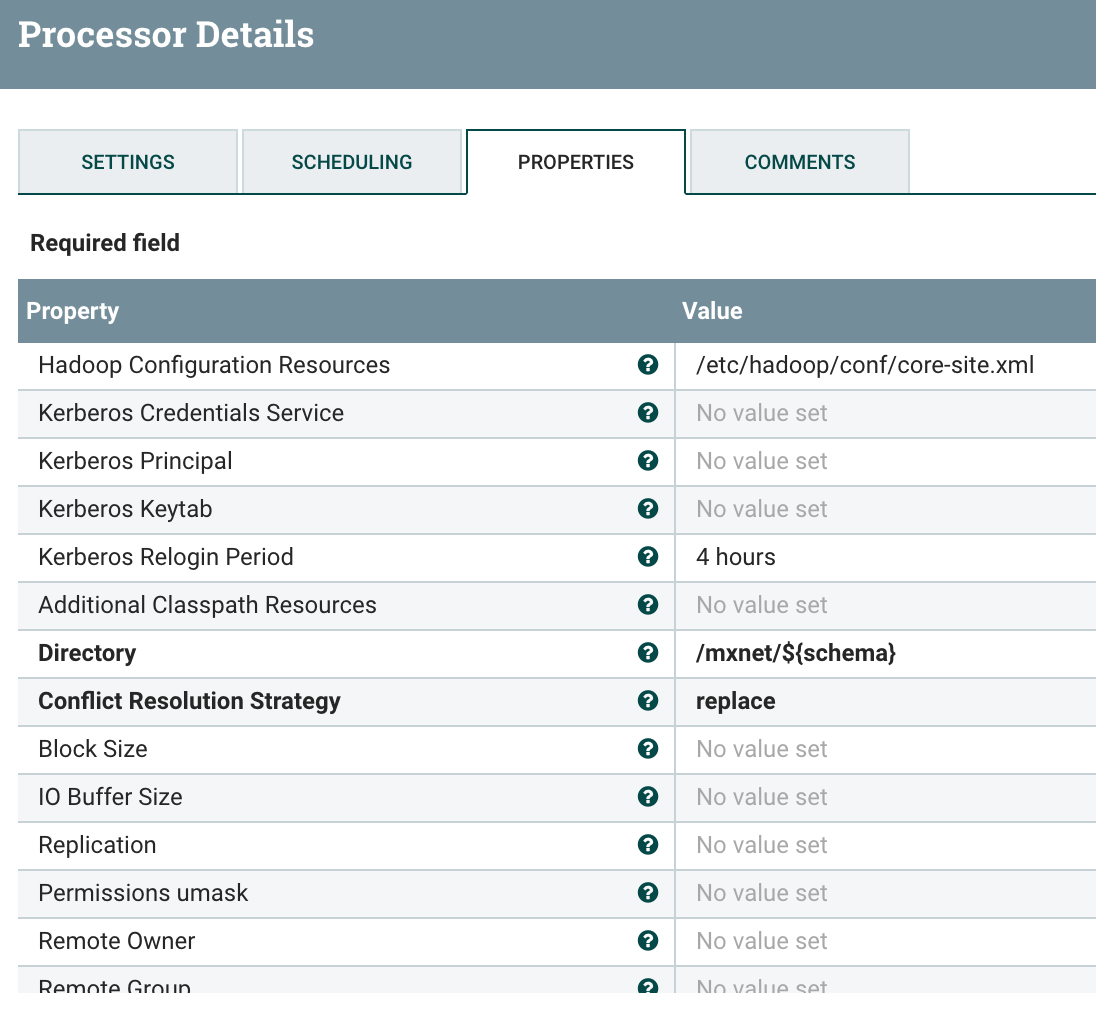Click the Kerberos Keytab help icon

pyautogui.click(x=648, y=509)
